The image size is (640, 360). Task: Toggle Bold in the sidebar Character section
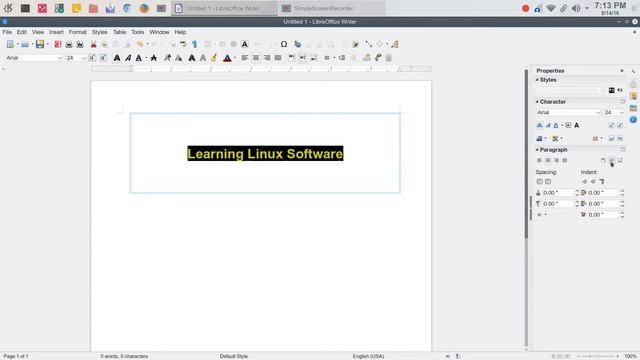(x=540, y=125)
